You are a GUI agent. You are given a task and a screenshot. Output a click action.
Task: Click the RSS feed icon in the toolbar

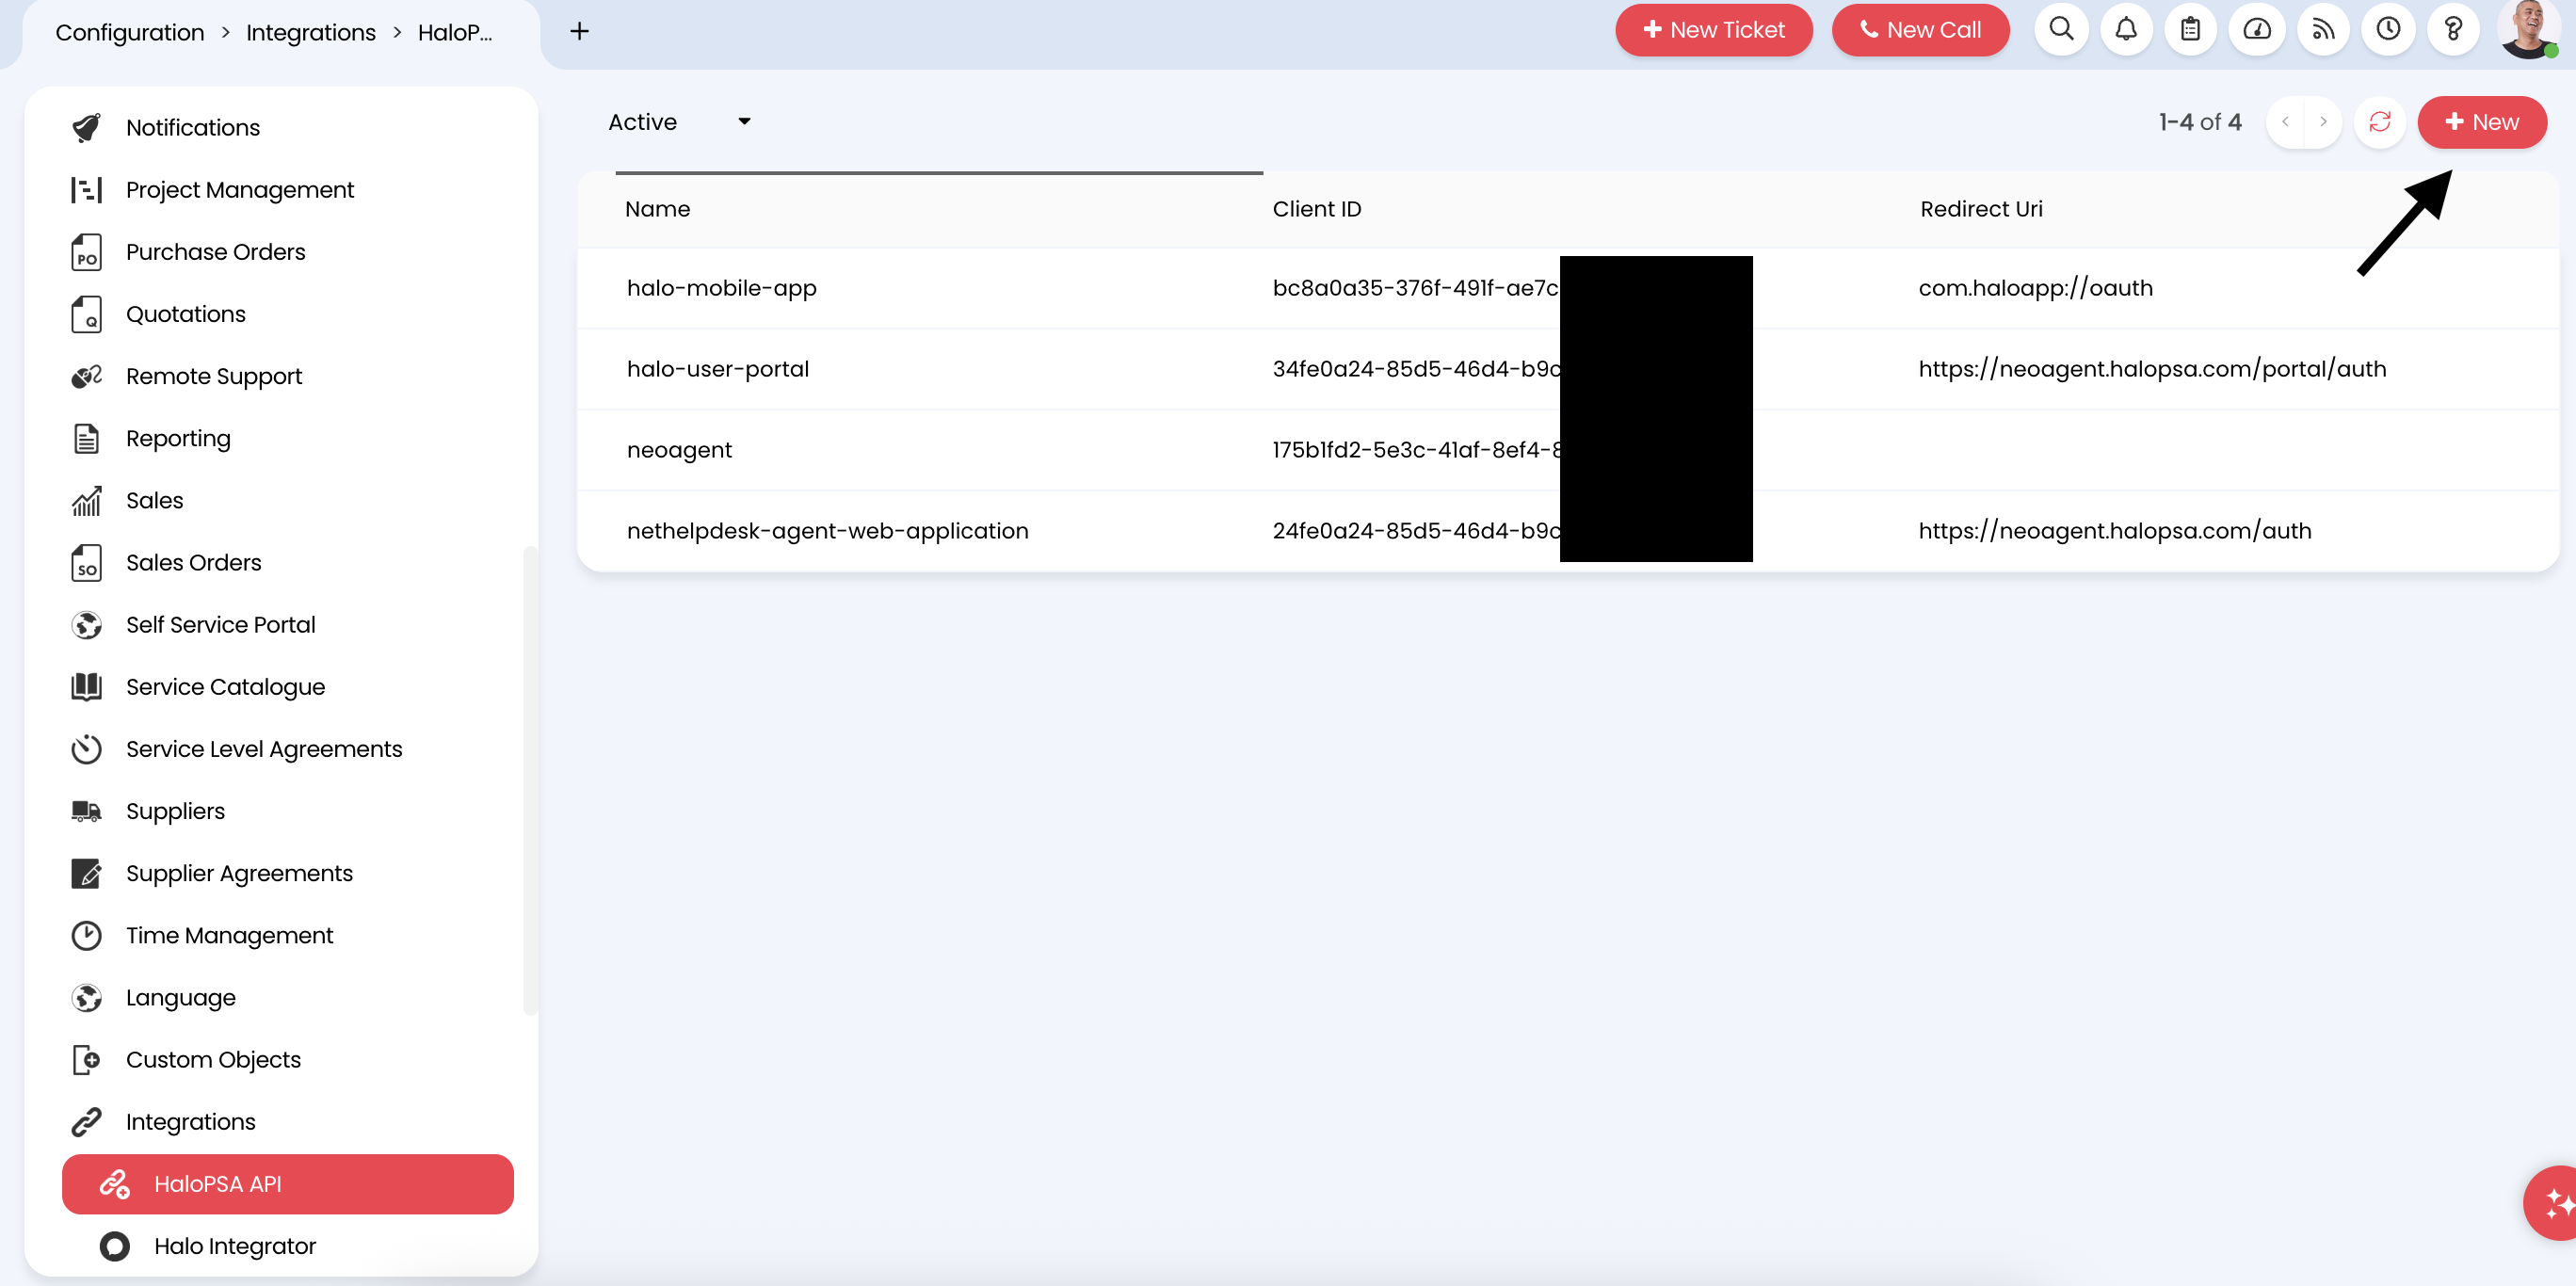pyautogui.click(x=2323, y=29)
